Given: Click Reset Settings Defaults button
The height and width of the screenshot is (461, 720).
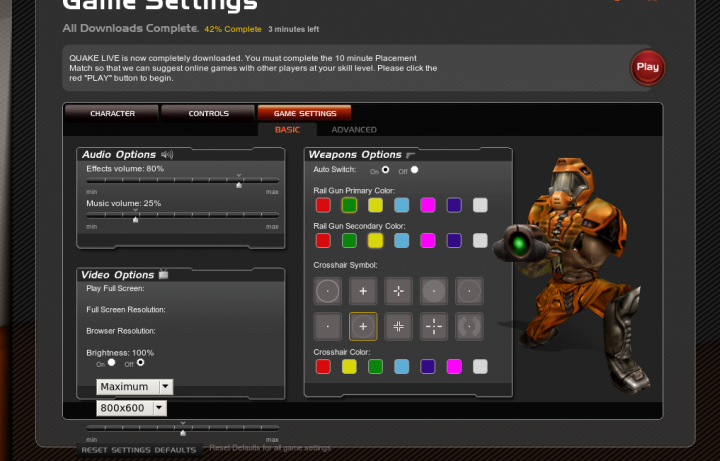Looking at the screenshot, I should click(x=139, y=450).
